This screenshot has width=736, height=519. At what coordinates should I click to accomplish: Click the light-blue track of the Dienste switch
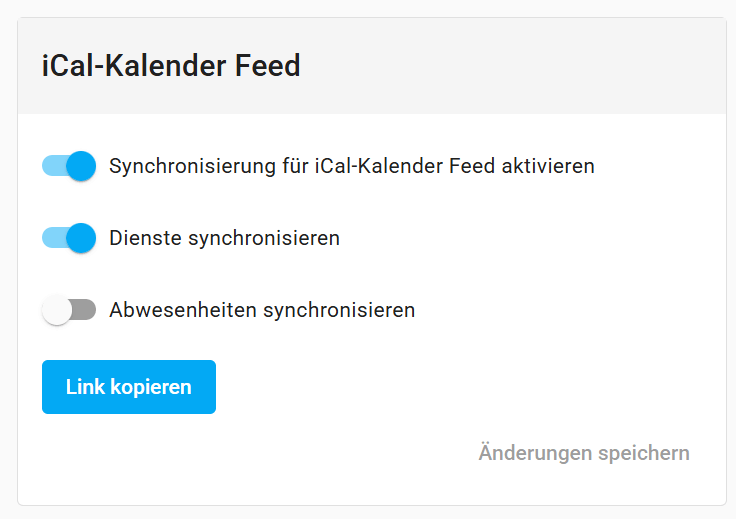click(x=51, y=238)
